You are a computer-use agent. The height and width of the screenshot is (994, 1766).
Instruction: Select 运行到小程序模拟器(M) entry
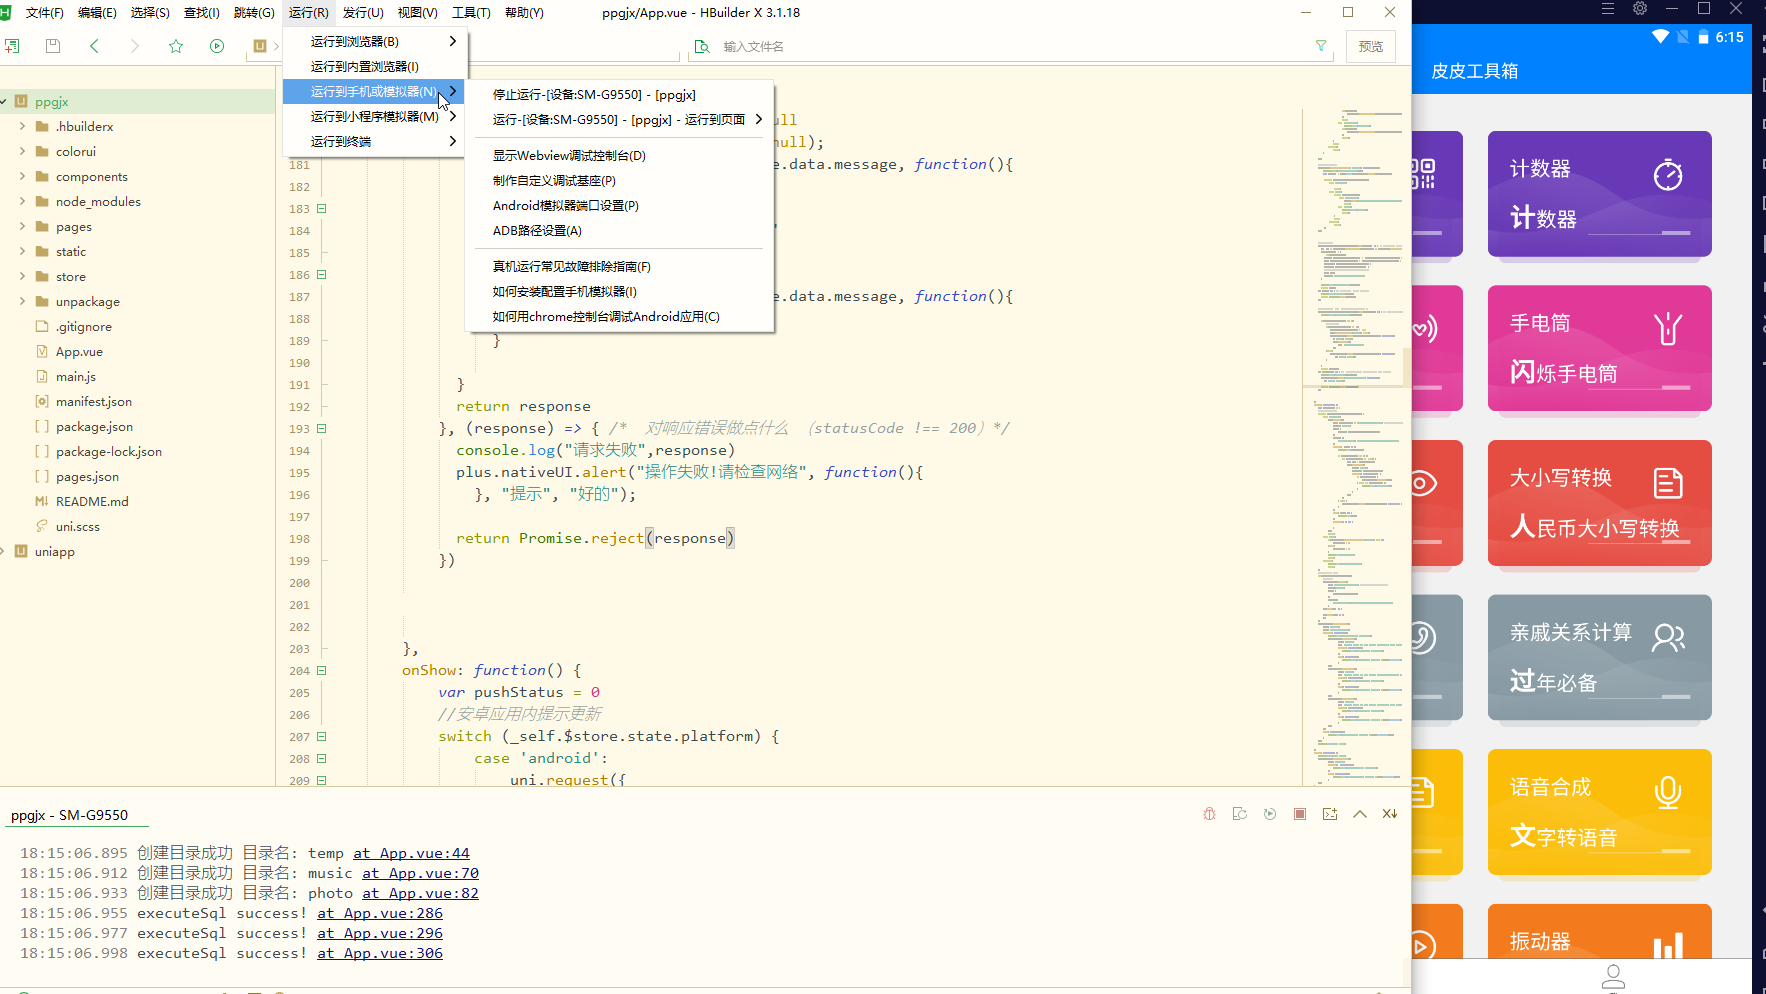click(x=374, y=117)
